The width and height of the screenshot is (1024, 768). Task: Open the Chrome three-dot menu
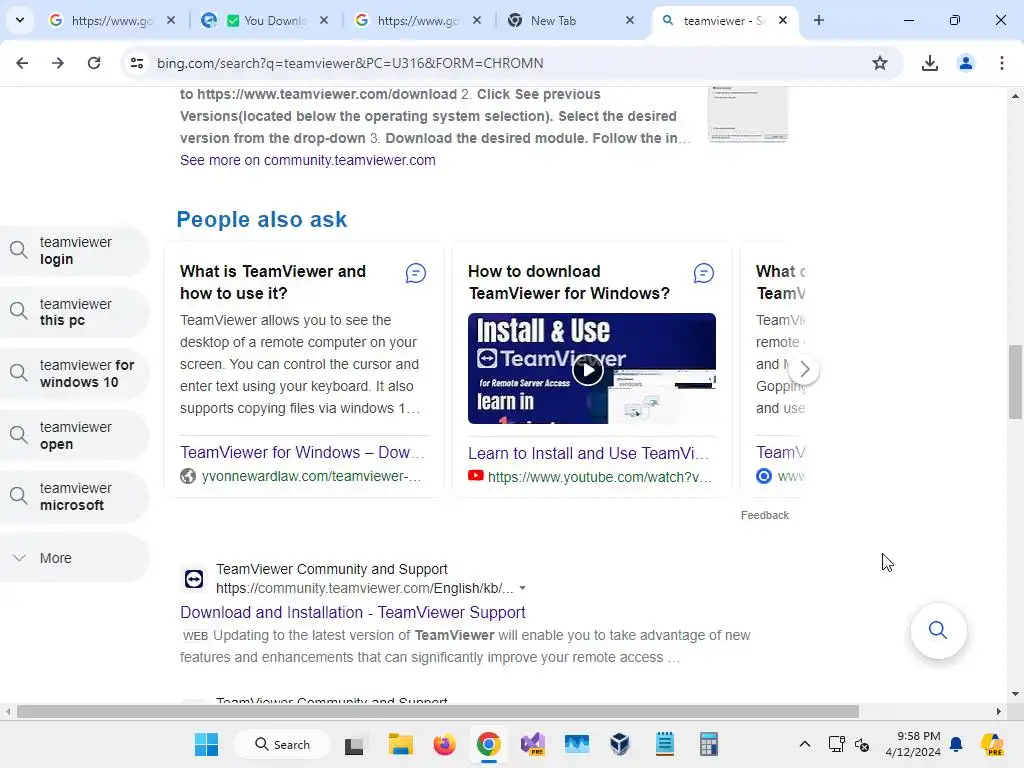click(1002, 63)
